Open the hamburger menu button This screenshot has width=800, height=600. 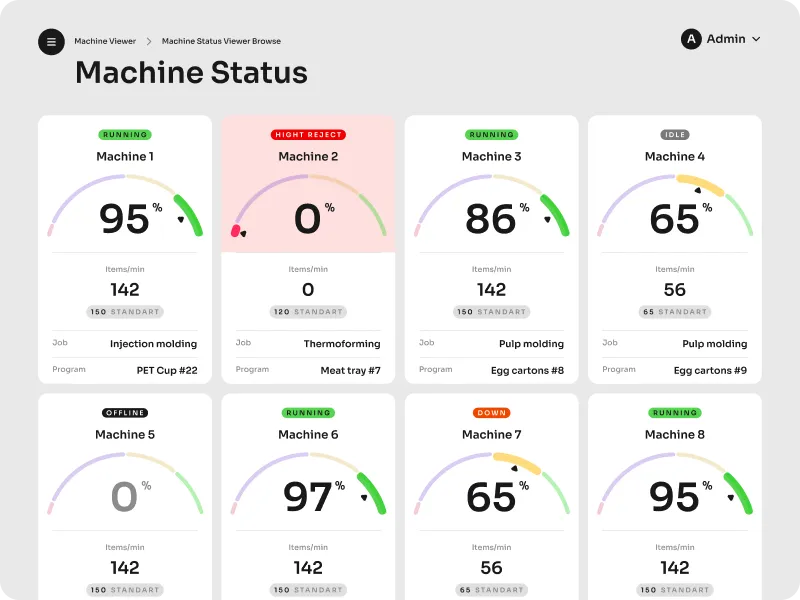[51, 42]
